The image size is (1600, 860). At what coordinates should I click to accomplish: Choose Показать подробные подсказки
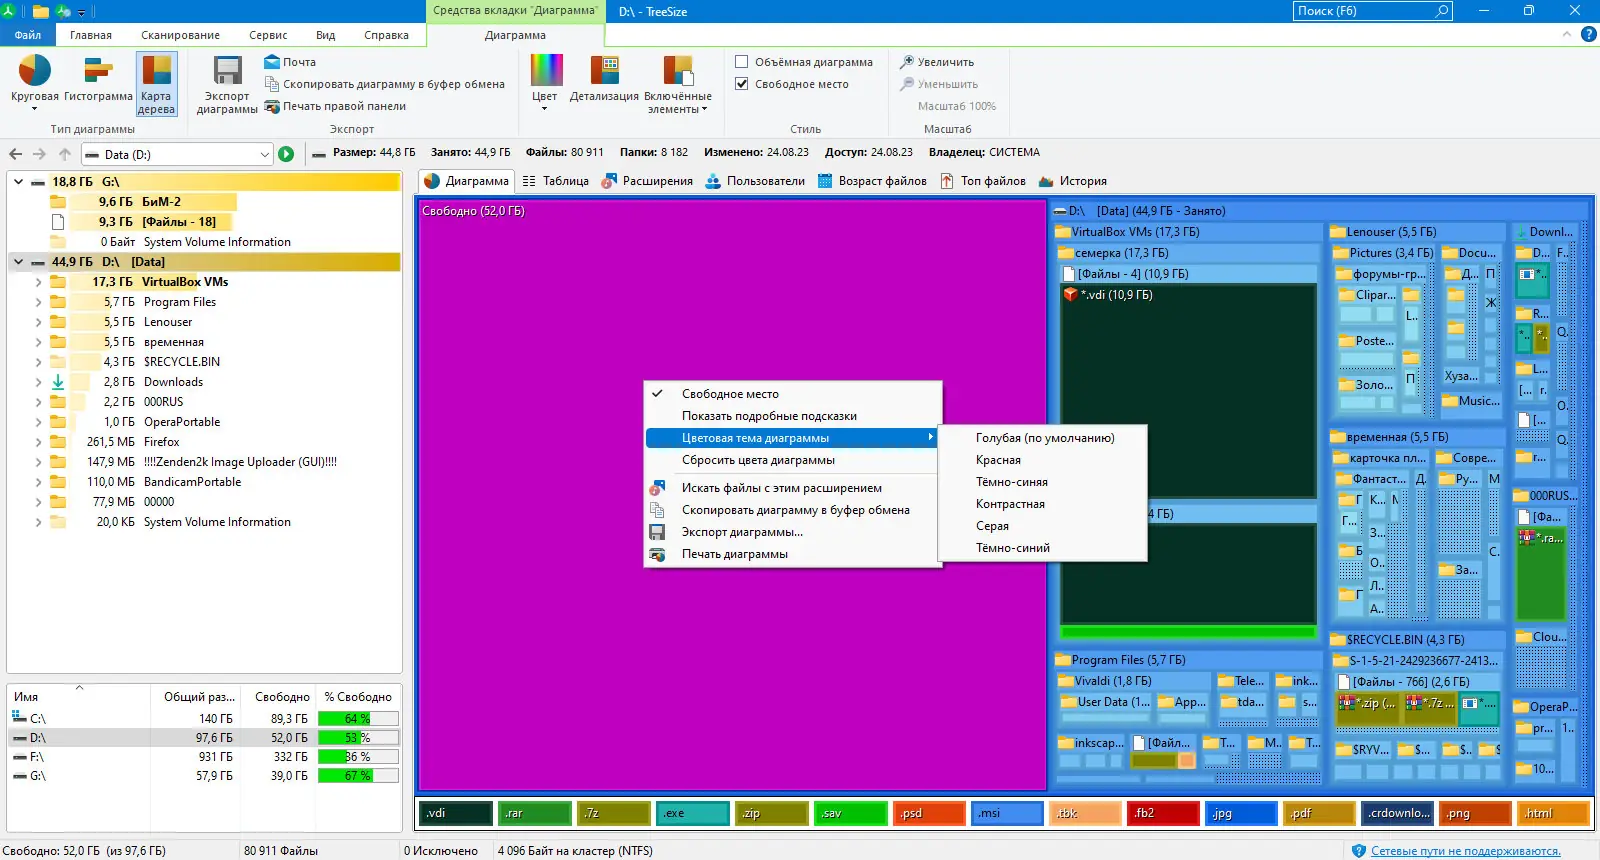792,416
